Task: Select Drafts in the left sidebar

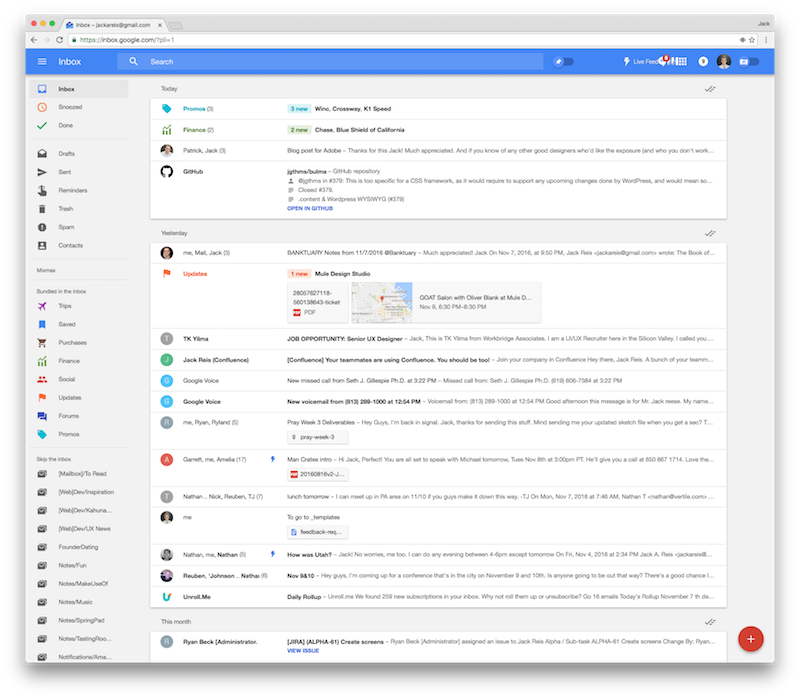Action: [x=66, y=153]
